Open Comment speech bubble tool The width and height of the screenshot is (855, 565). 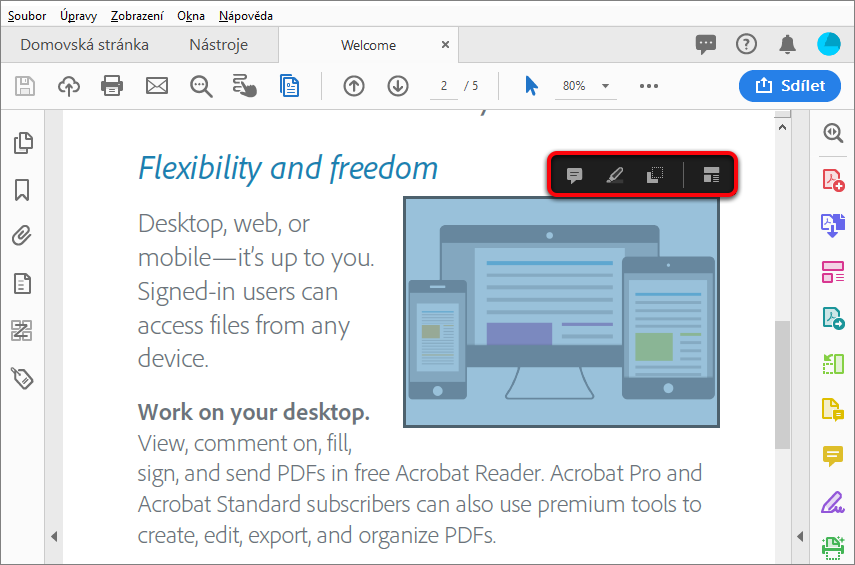833,456
